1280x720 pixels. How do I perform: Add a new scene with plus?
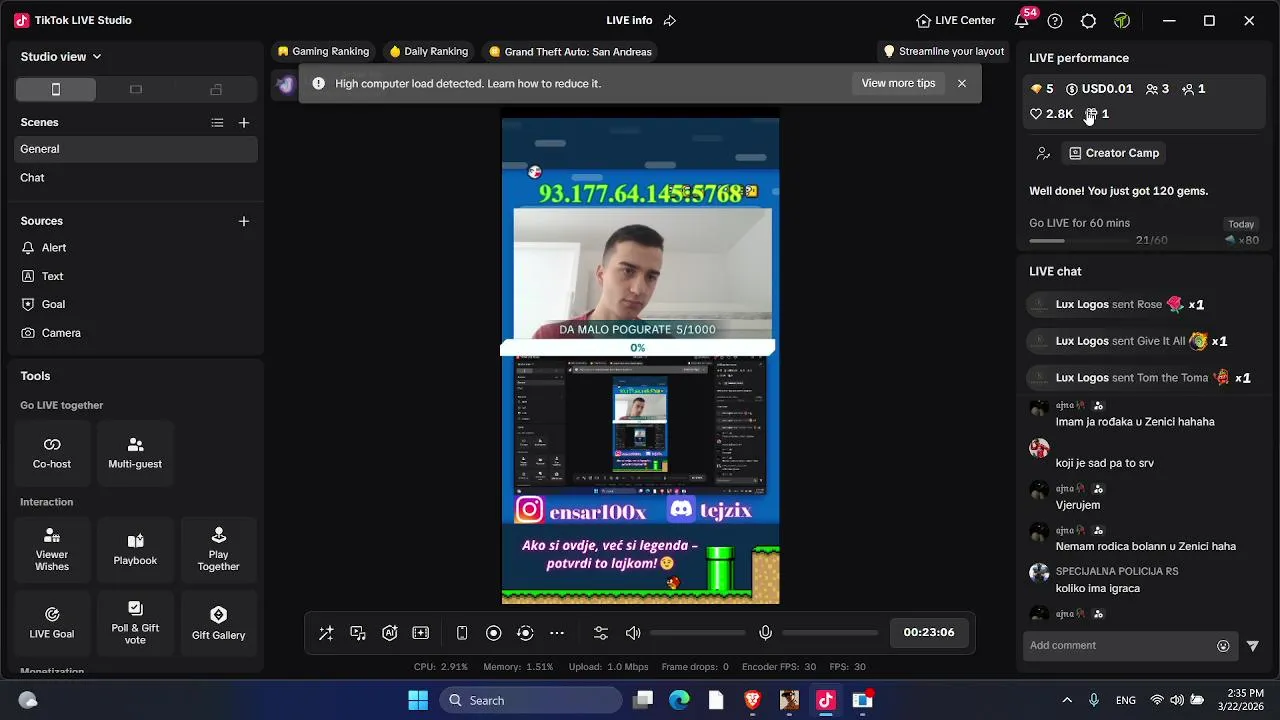[244, 123]
